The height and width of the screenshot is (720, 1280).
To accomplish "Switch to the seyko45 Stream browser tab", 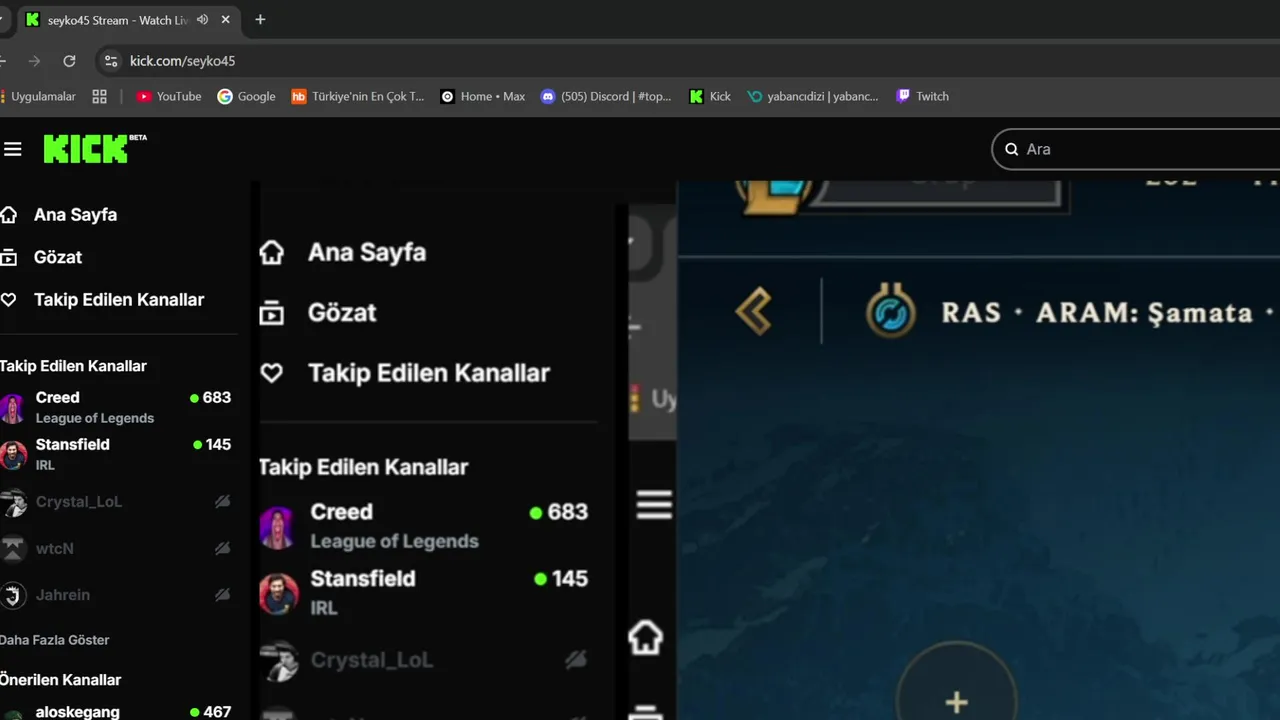I will pyautogui.click(x=128, y=20).
